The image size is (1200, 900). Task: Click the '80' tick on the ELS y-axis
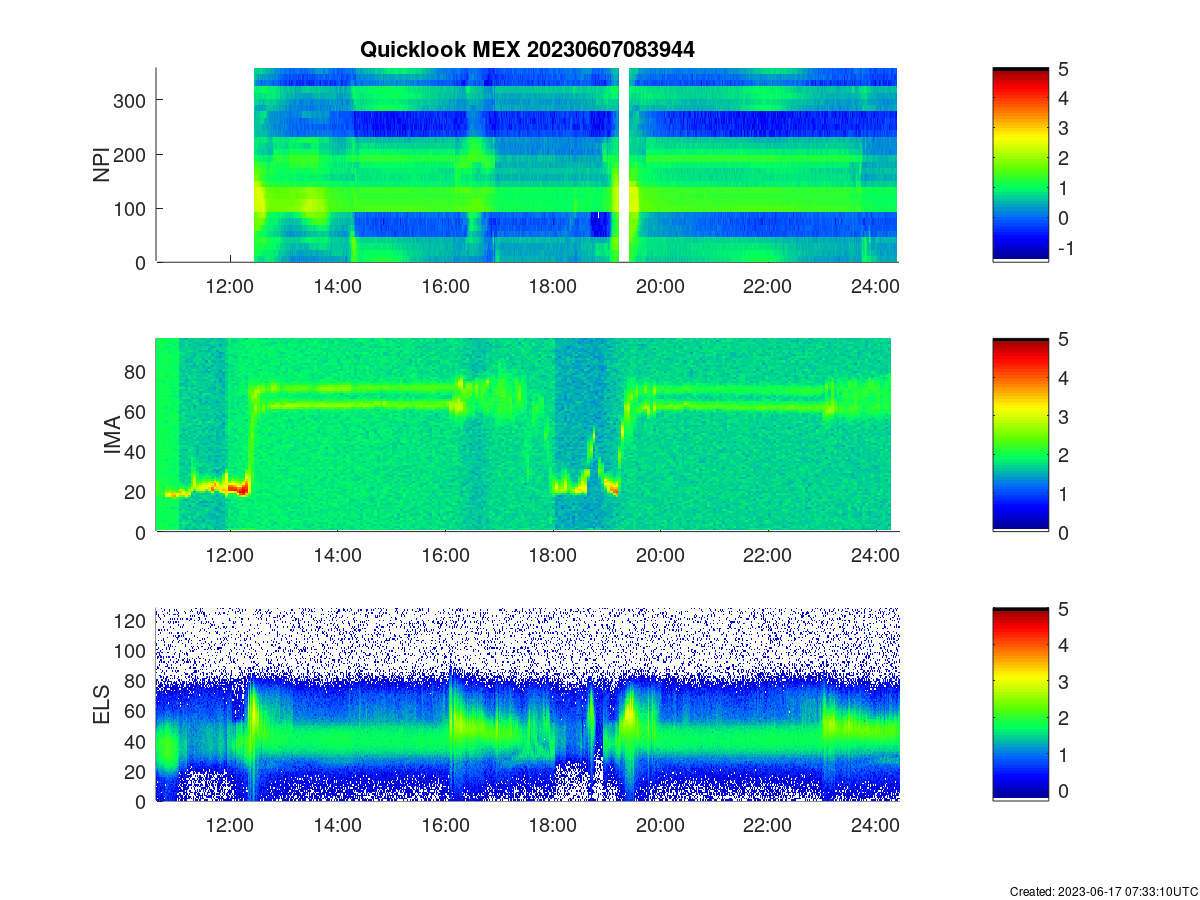[137, 681]
